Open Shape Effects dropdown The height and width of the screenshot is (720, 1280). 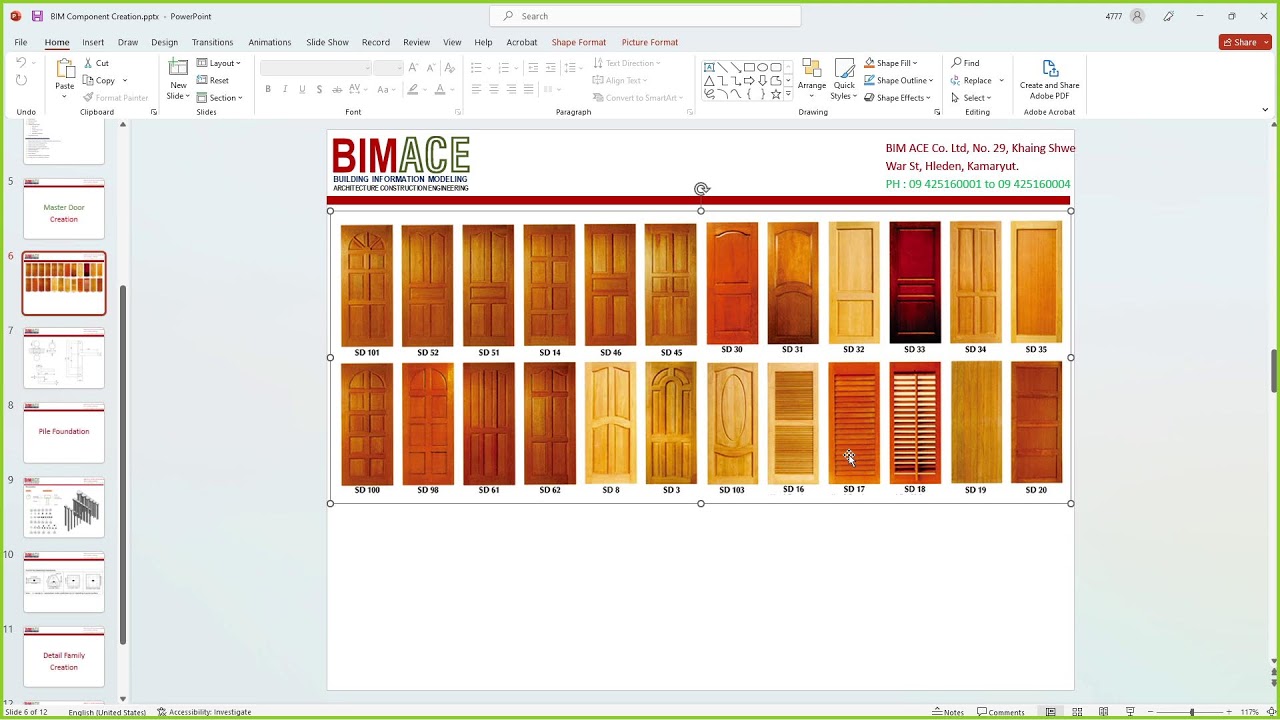coord(897,98)
